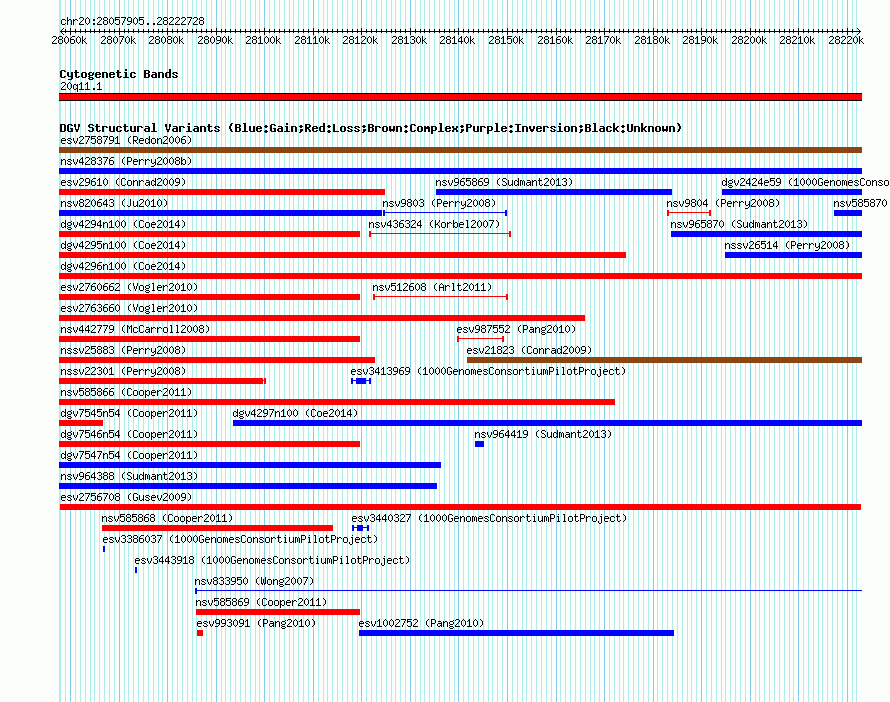
Task: Click nssv25883 (Perry2008) label
Action: [123, 350]
